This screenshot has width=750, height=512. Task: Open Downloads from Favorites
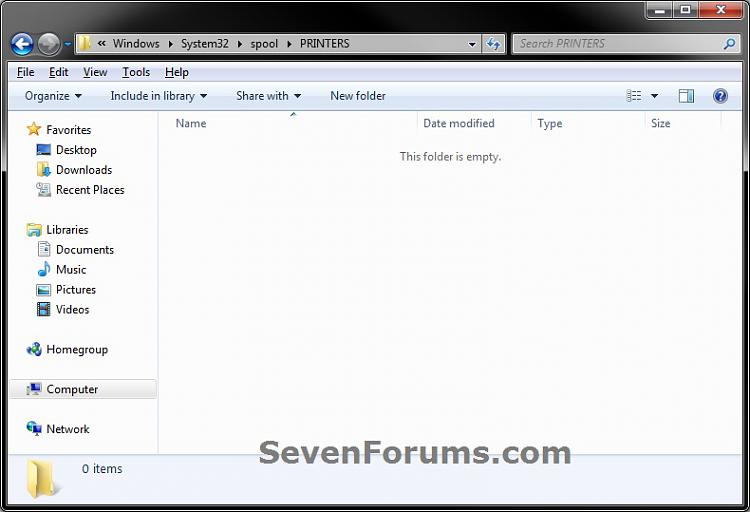[x=84, y=170]
